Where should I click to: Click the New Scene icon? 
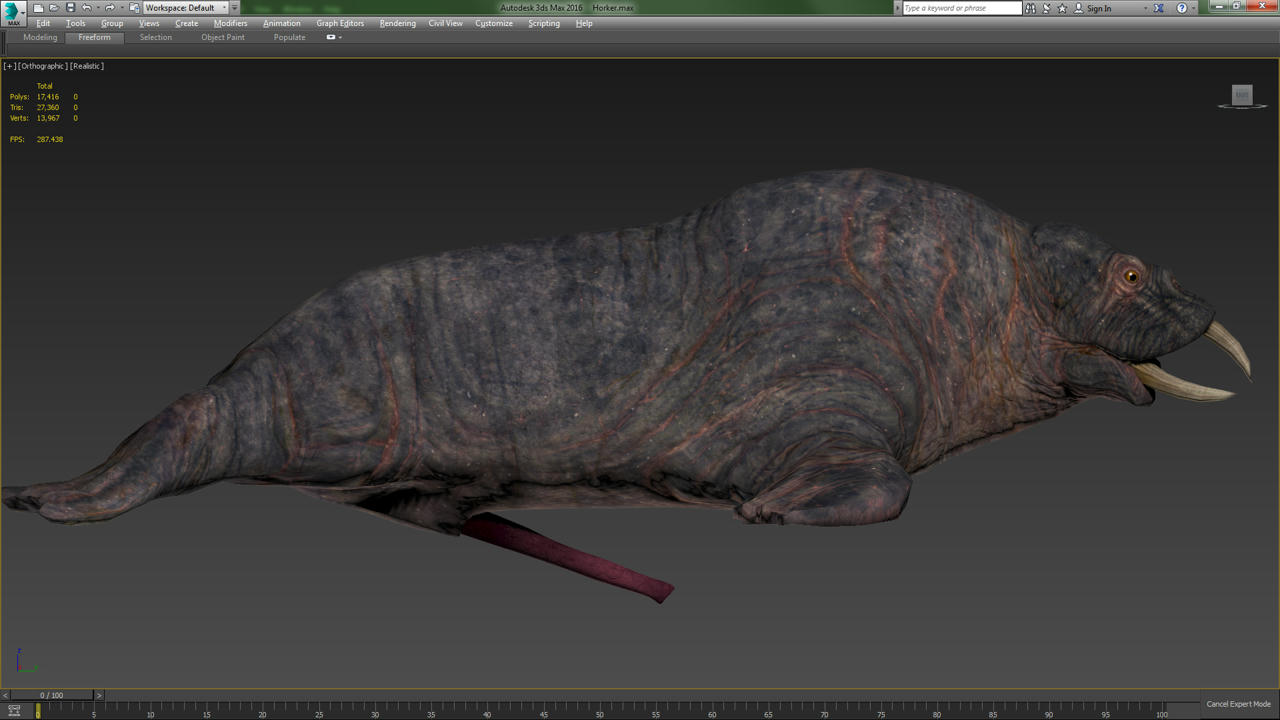(38, 8)
